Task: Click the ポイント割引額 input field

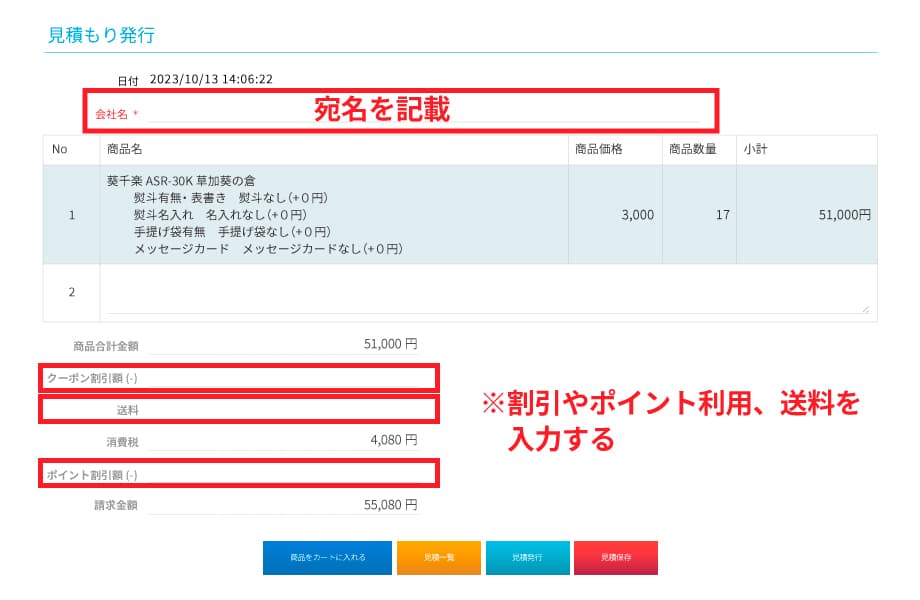Action: pos(283,474)
